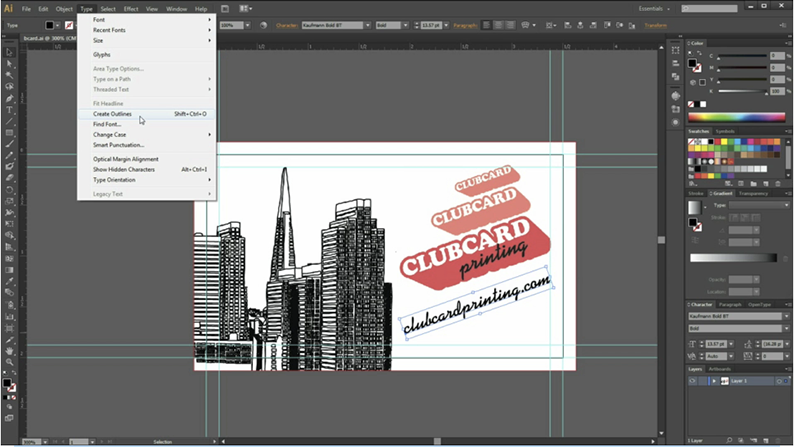Click the Illustrator Ai application logo

(x=9, y=9)
